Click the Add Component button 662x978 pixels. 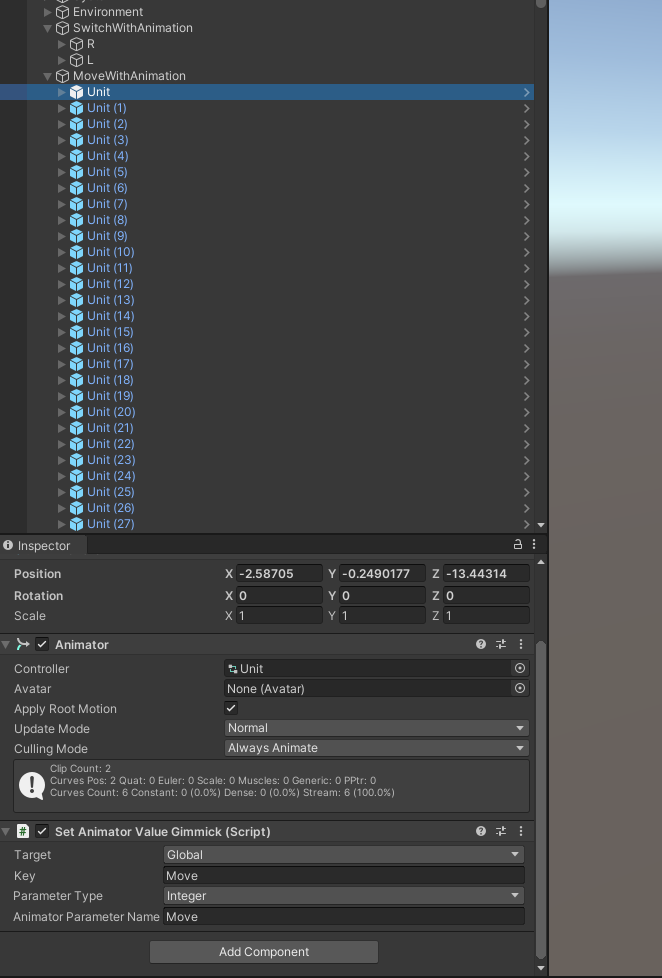point(264,952)
